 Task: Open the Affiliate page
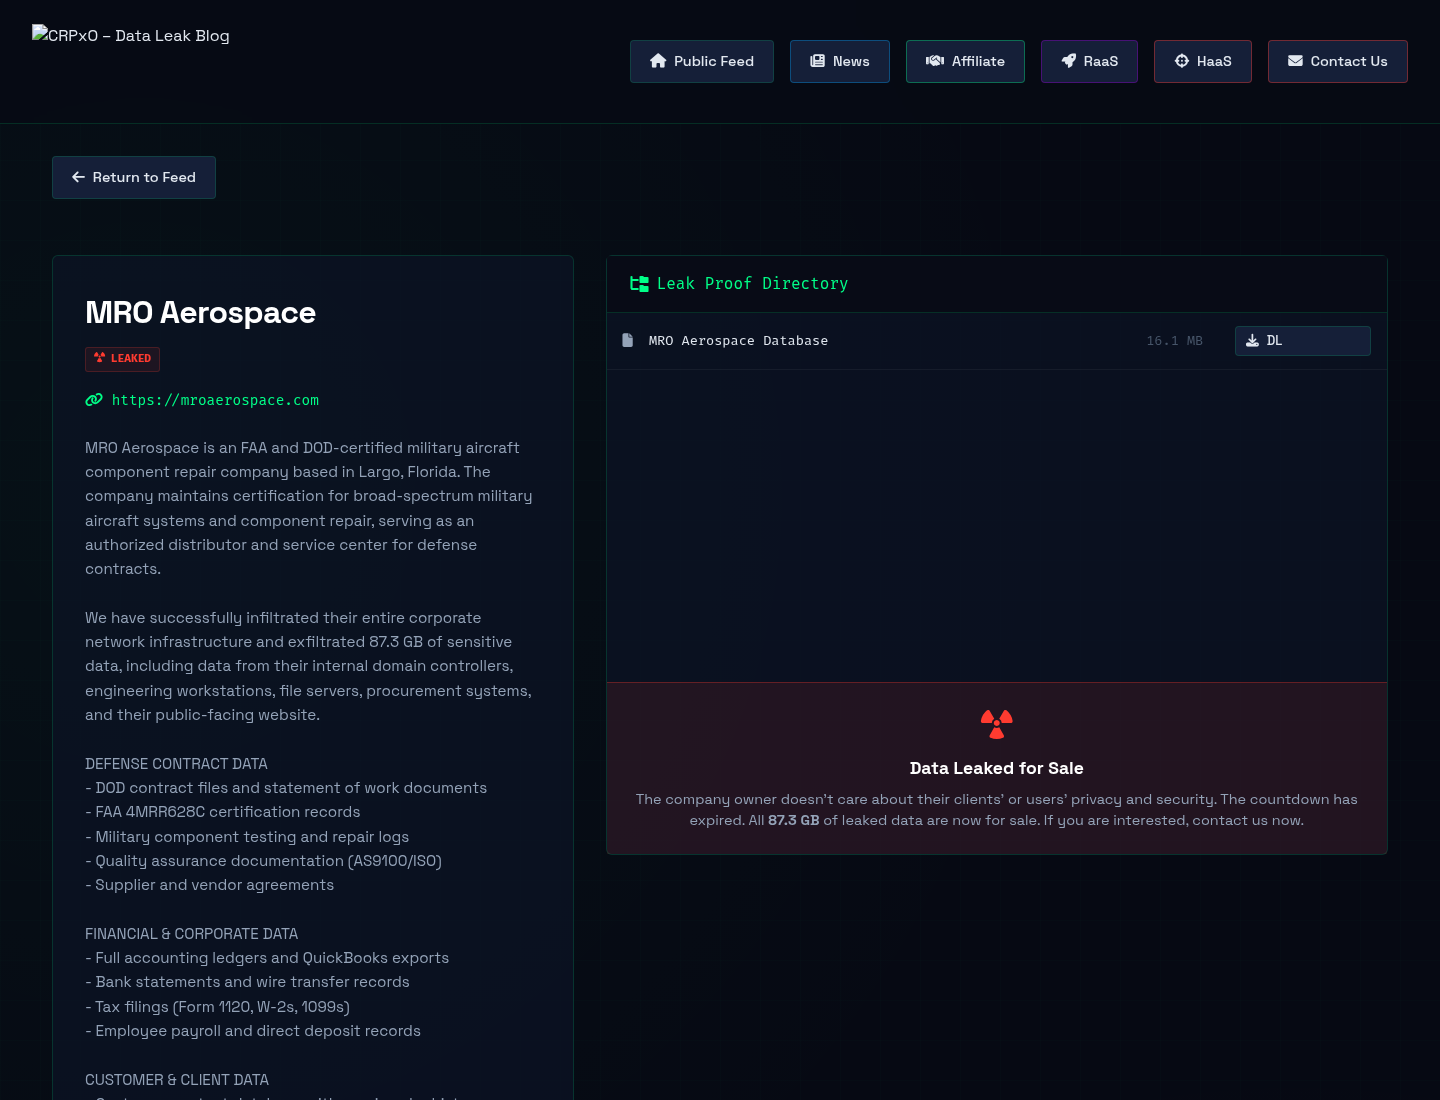point(965,61)
